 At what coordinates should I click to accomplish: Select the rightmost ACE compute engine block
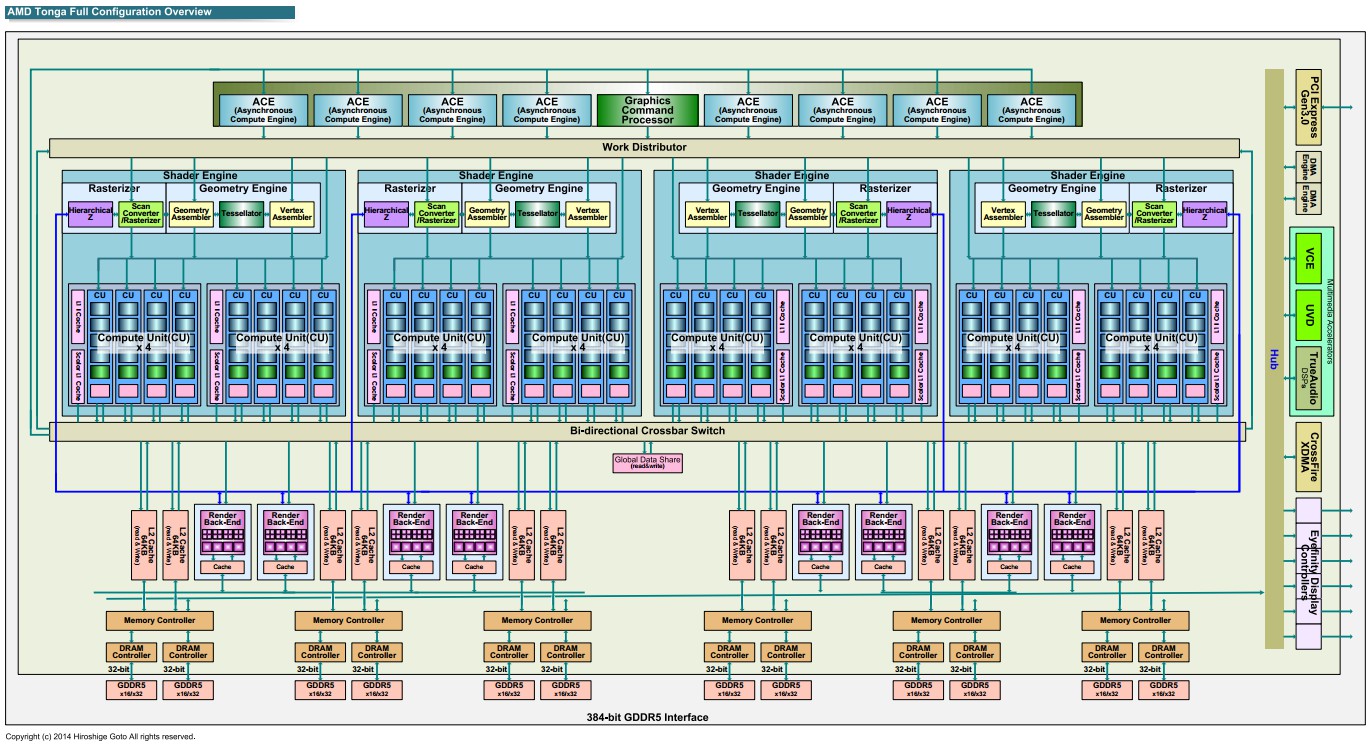(x=1031, y=110)
